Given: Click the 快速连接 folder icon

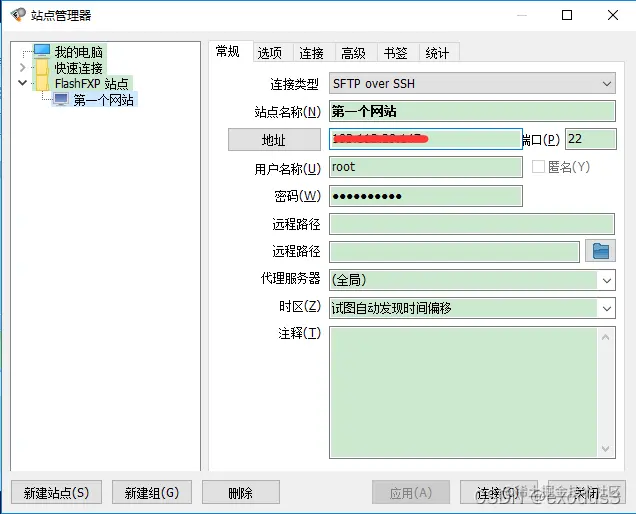Looking at the screenshot, I should tap(42, 67).
